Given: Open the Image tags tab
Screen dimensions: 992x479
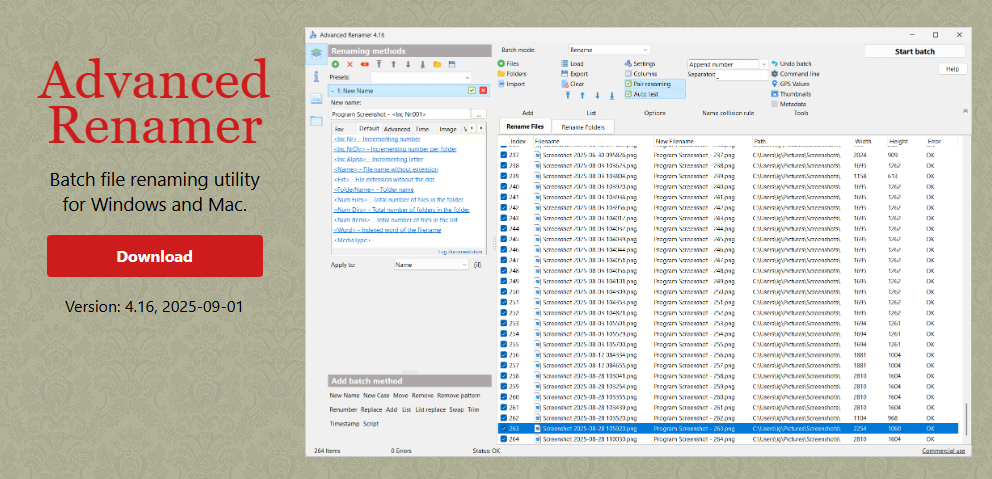Looking at the screenshot, I should click(x=448, y=129).
